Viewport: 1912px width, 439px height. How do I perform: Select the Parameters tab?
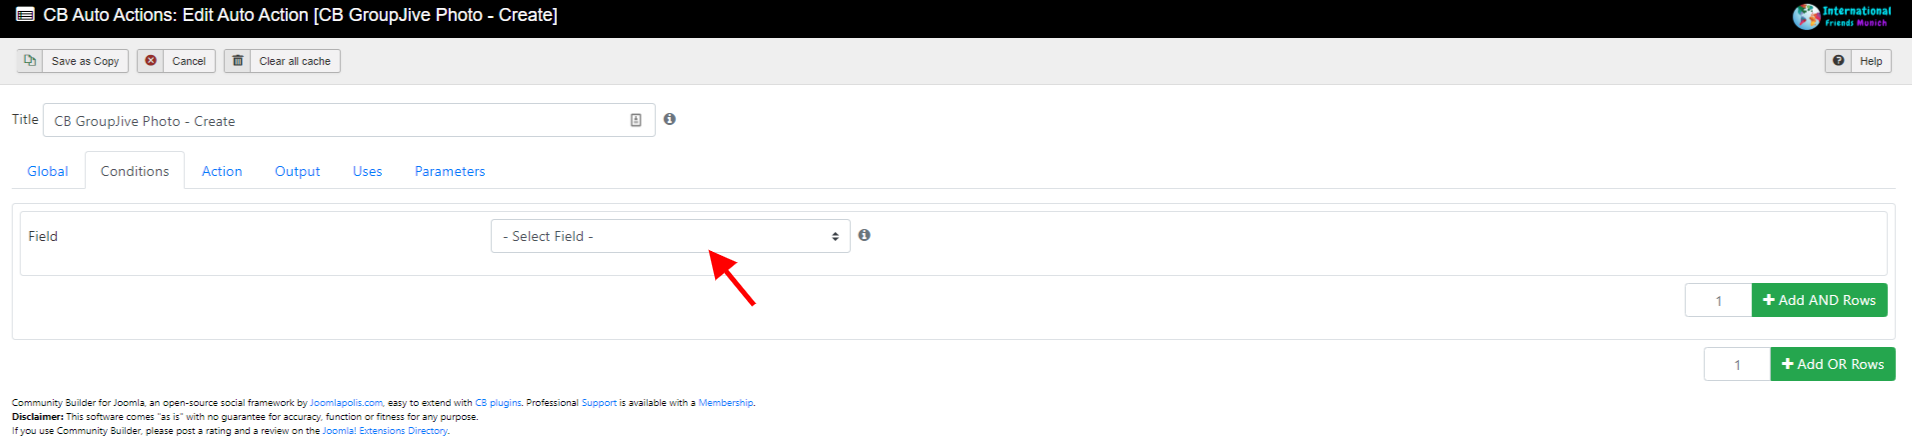click(450, 171)
